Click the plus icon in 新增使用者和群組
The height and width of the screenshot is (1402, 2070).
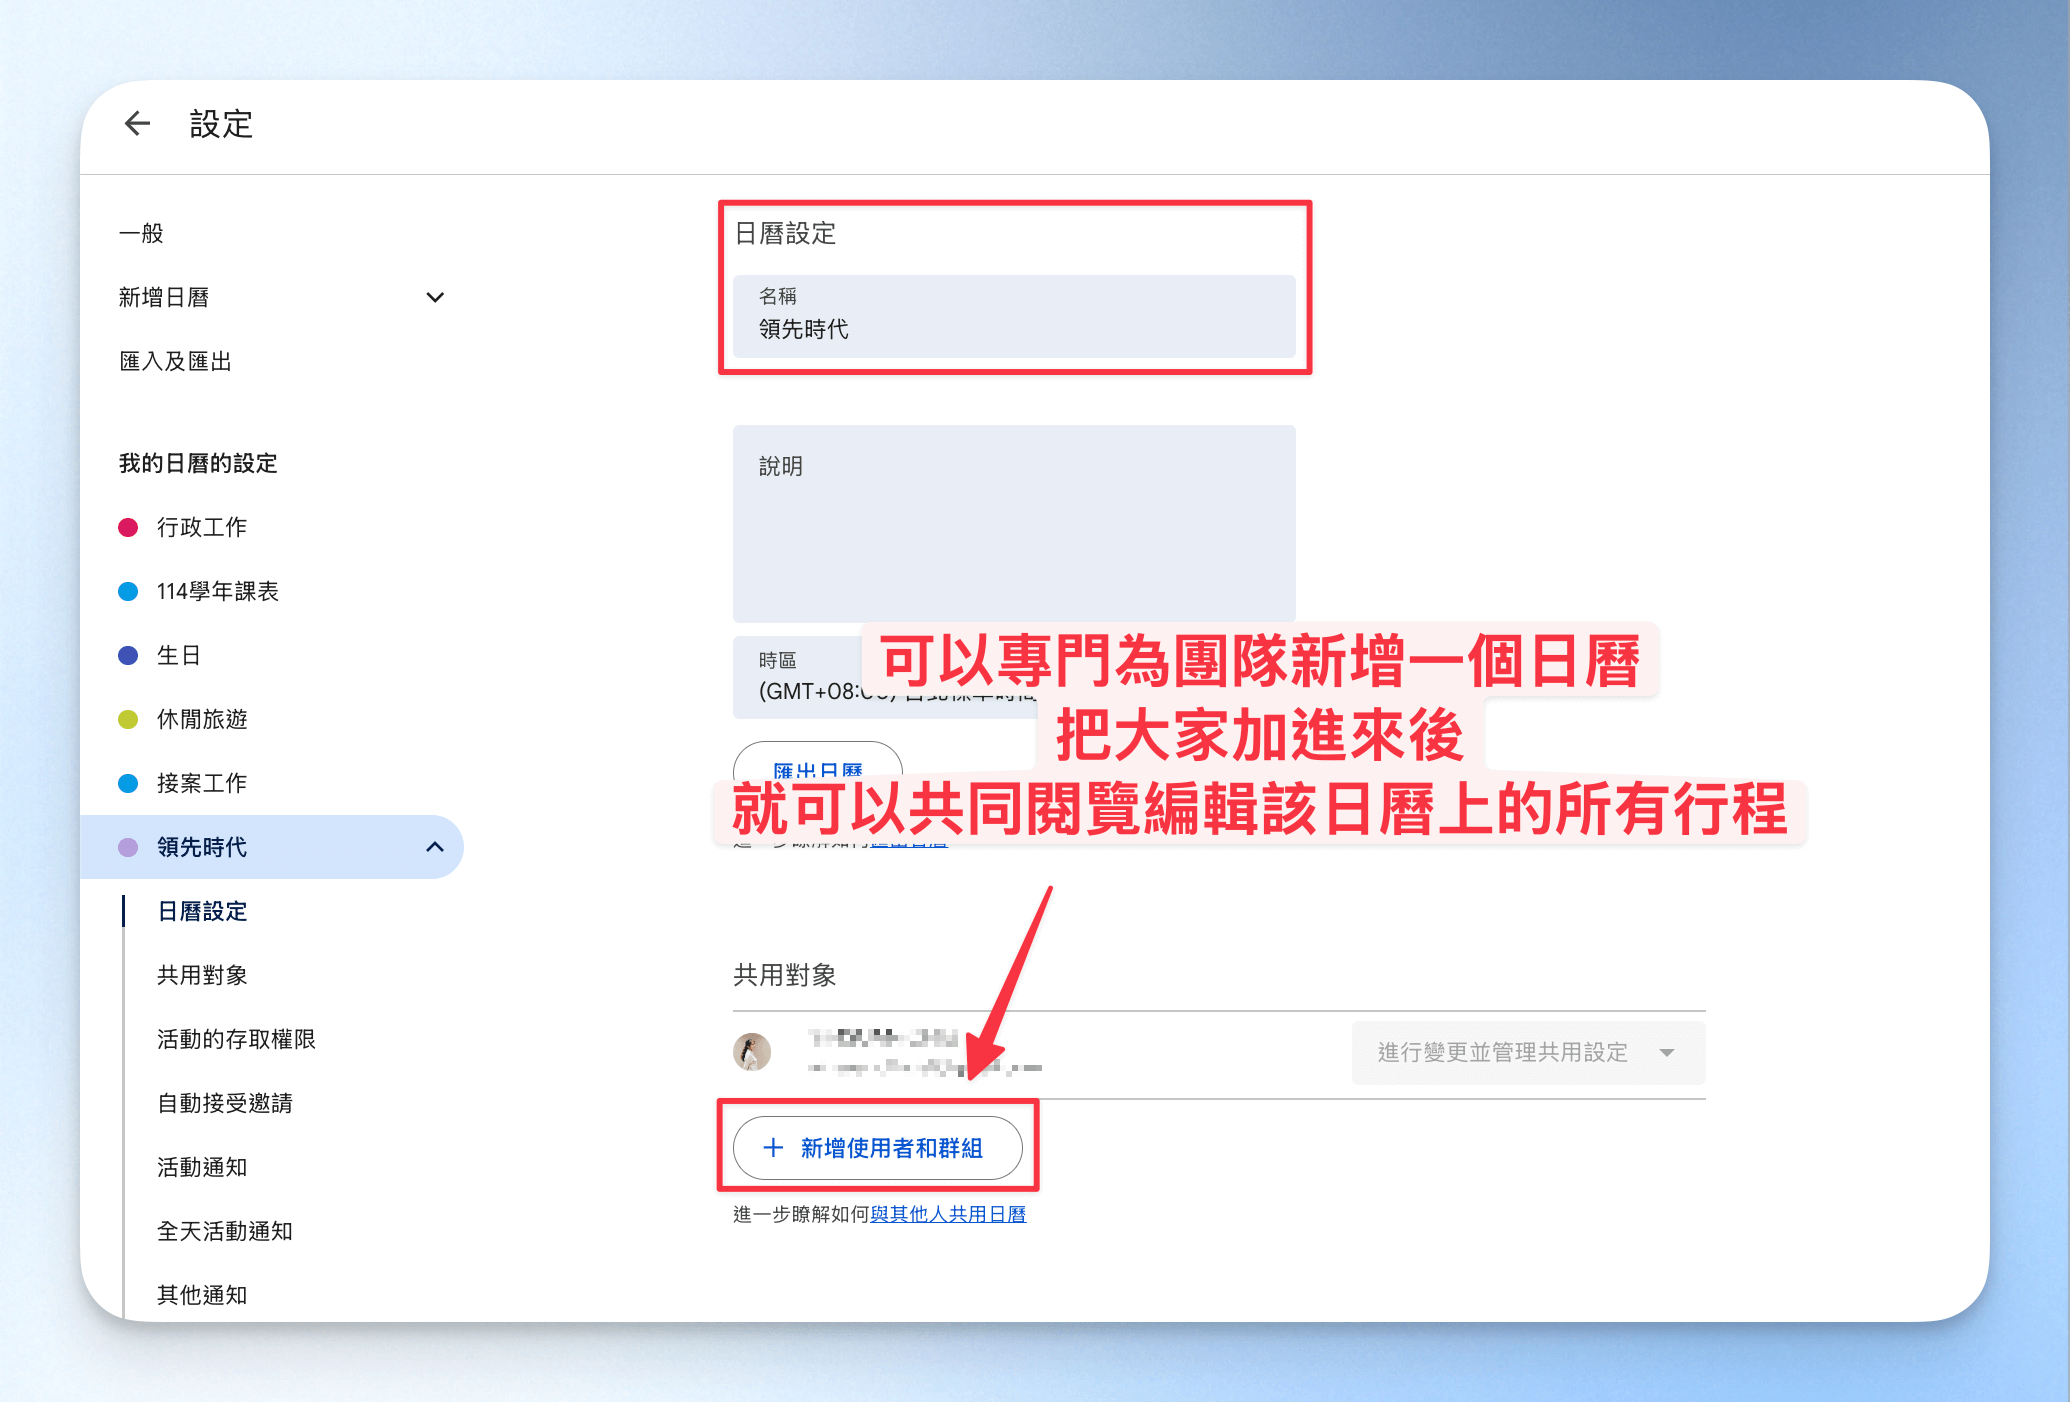click(773, 1148)
